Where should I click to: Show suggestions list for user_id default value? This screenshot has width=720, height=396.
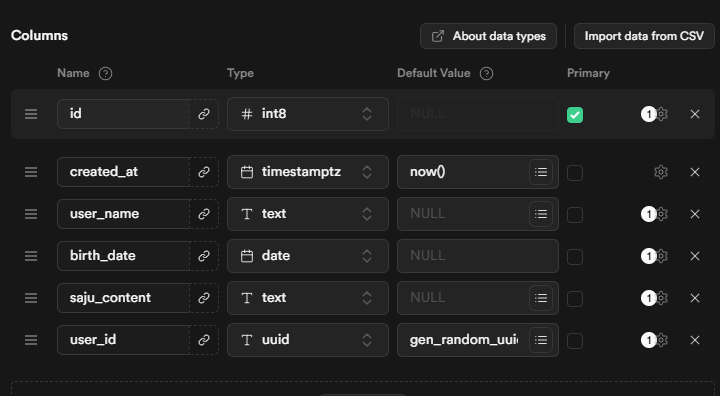tap(541, 340)
